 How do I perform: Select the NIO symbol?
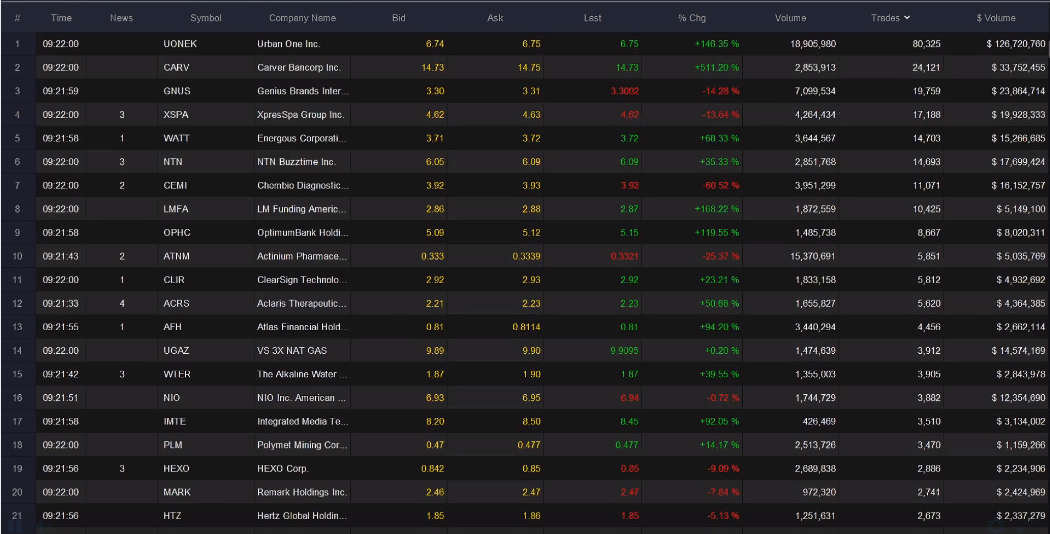tap(171, 397)
